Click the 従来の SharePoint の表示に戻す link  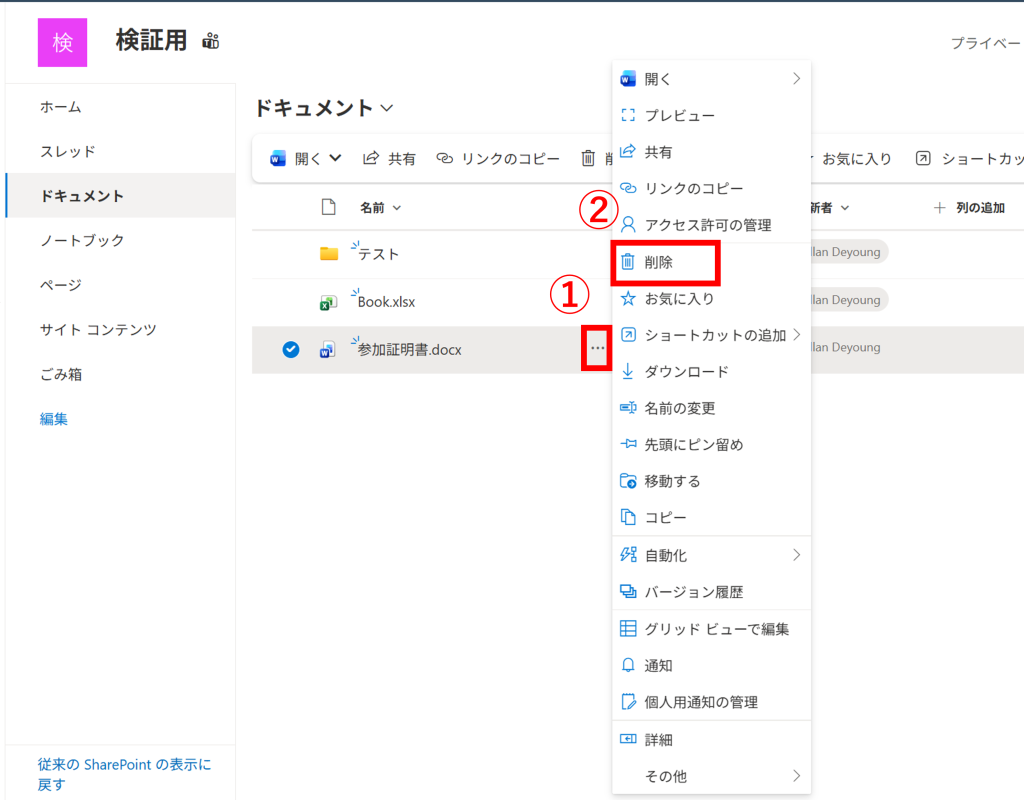point(124,774)
